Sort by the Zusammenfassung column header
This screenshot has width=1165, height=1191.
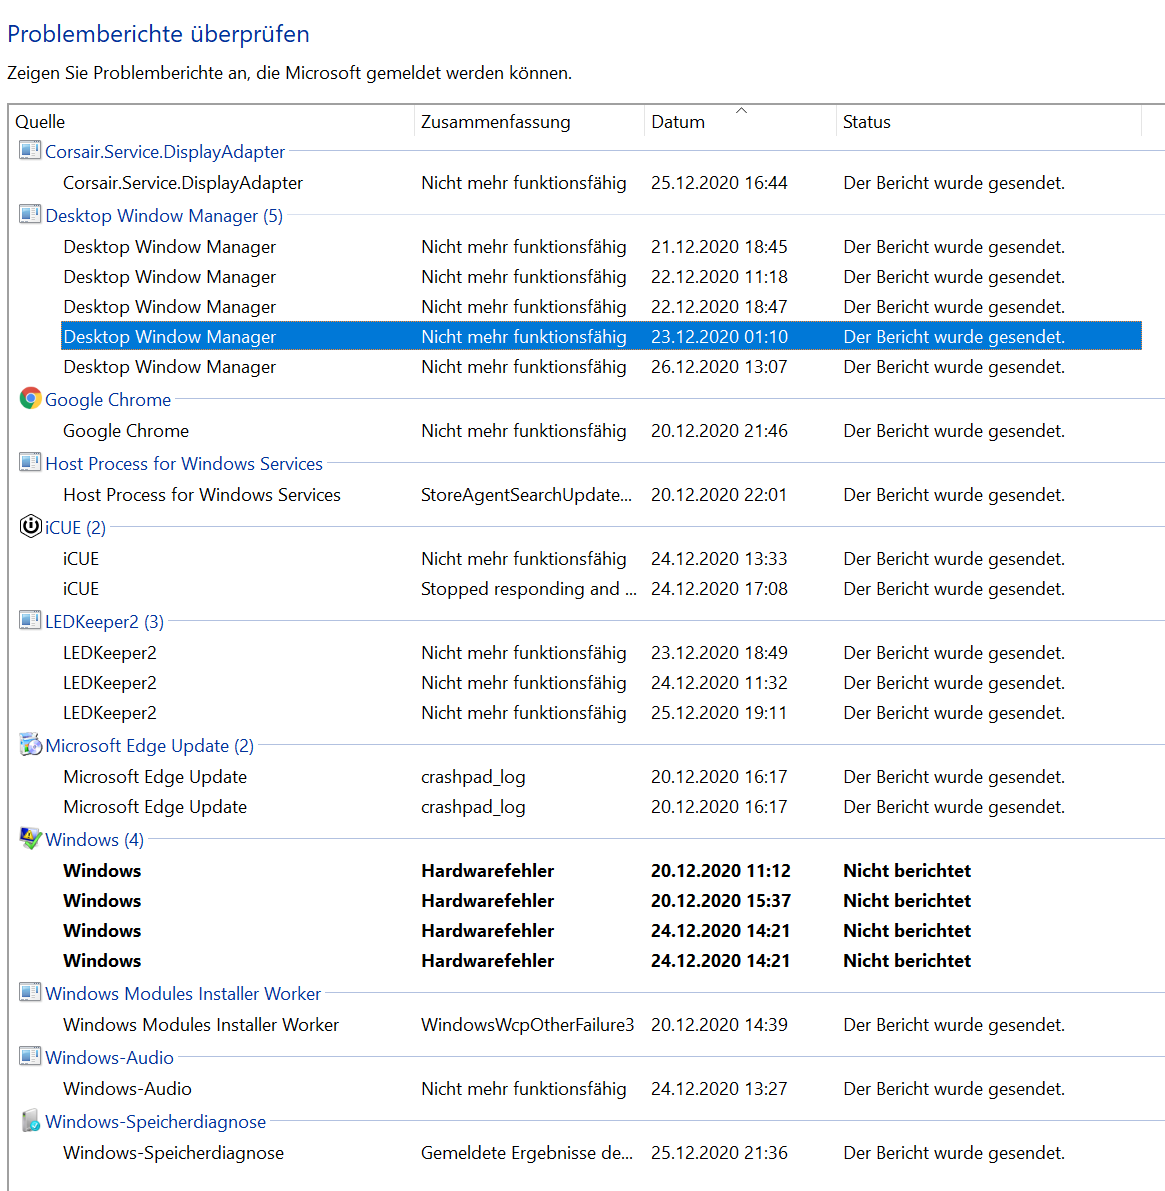530,122
